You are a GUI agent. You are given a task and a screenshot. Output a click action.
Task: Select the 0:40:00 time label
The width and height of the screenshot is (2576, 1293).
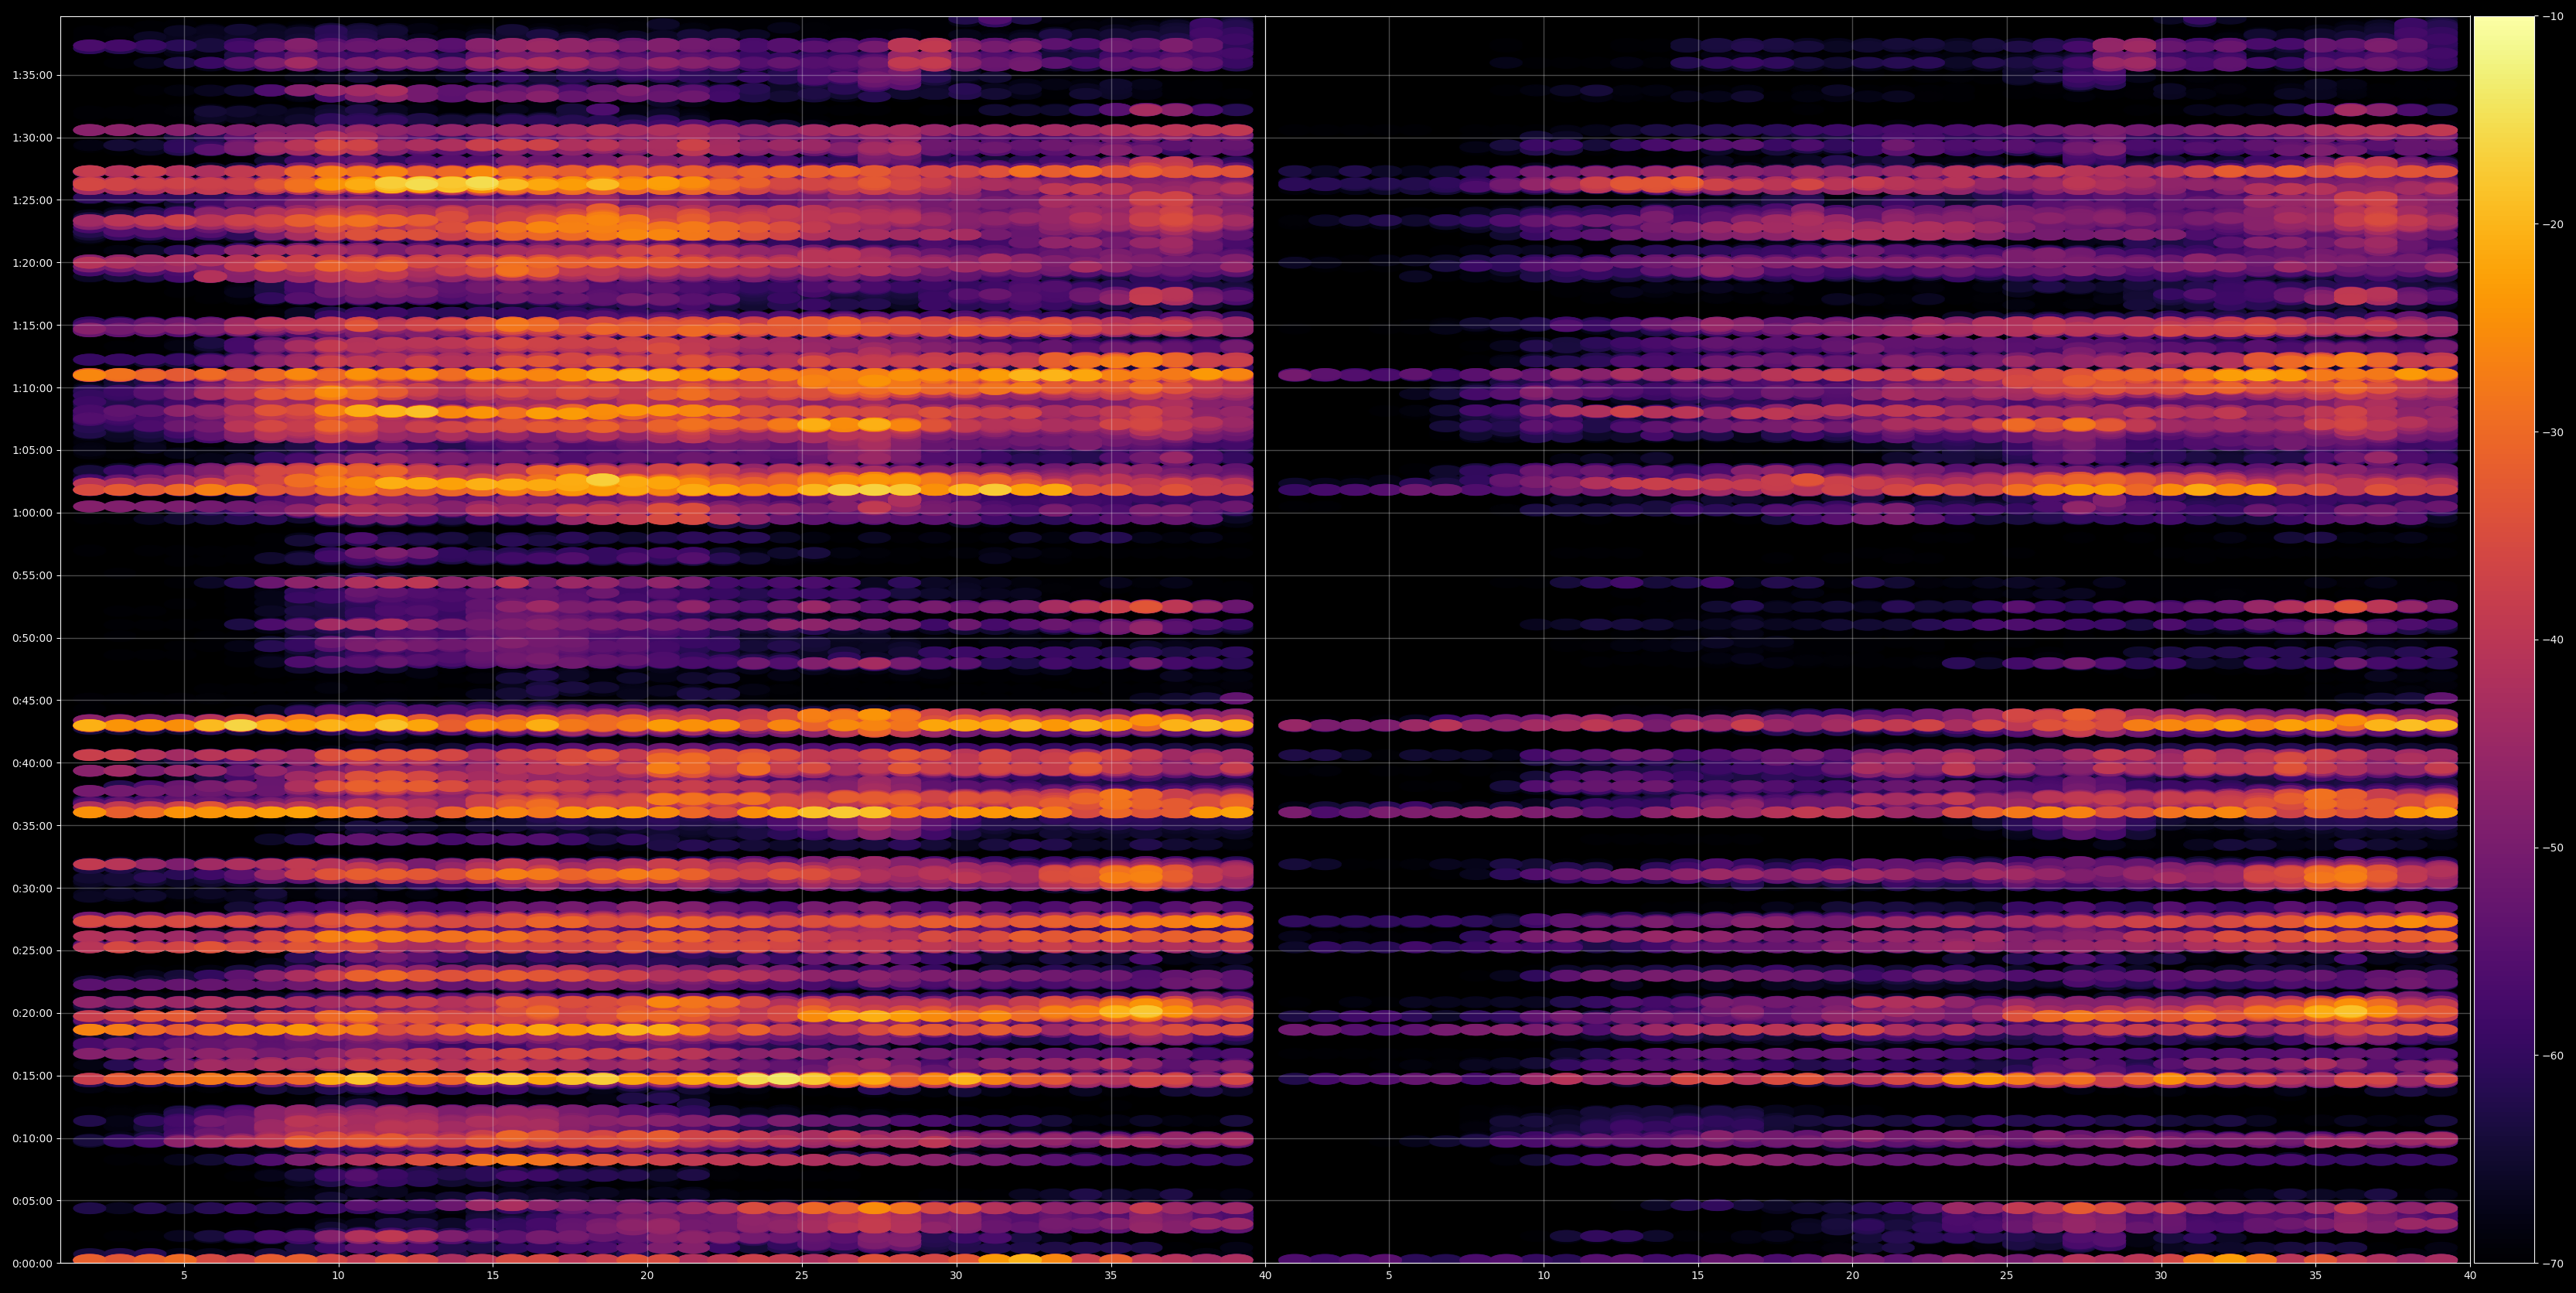click(32, 763)
